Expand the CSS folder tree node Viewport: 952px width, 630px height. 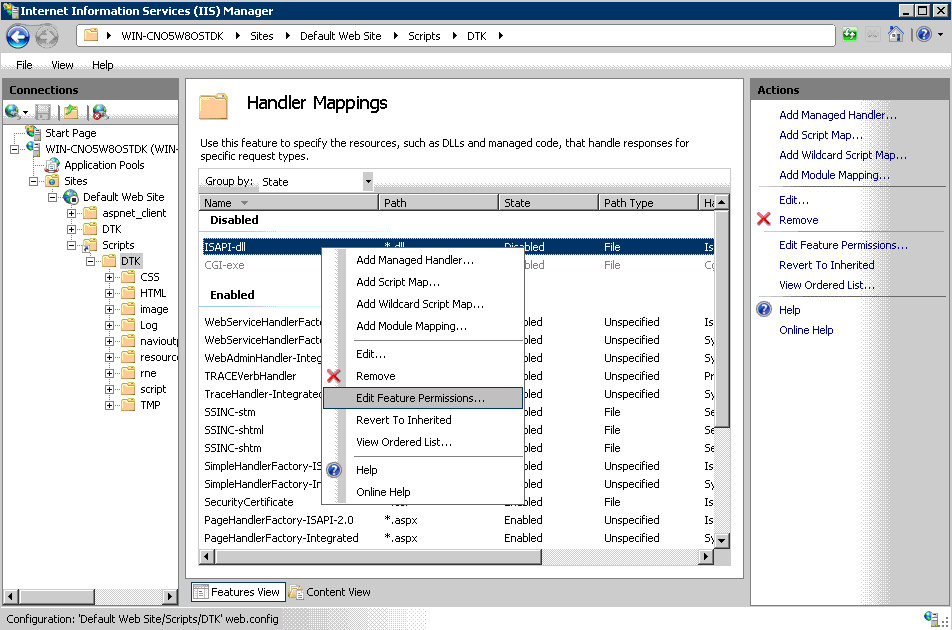[x=109, y=277]
